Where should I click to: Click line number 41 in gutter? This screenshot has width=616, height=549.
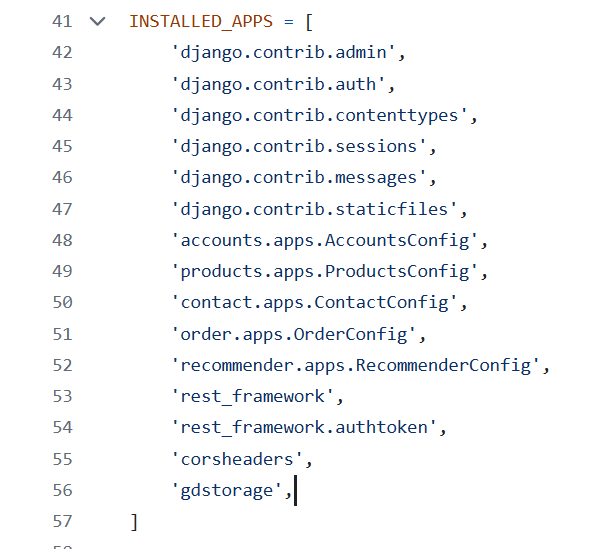tap(62, 21)
